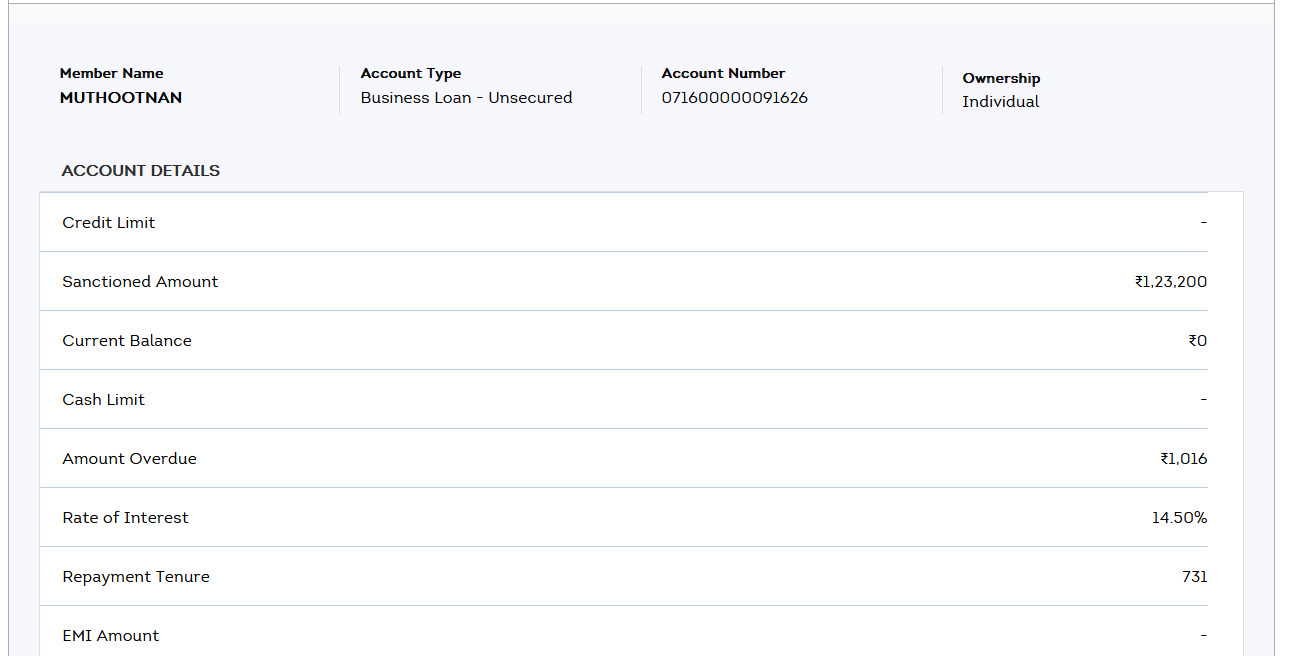Click the ₹1,23,200 sanctioned amount value
The image size is (1293, 656).
(x=1170, y=282)
